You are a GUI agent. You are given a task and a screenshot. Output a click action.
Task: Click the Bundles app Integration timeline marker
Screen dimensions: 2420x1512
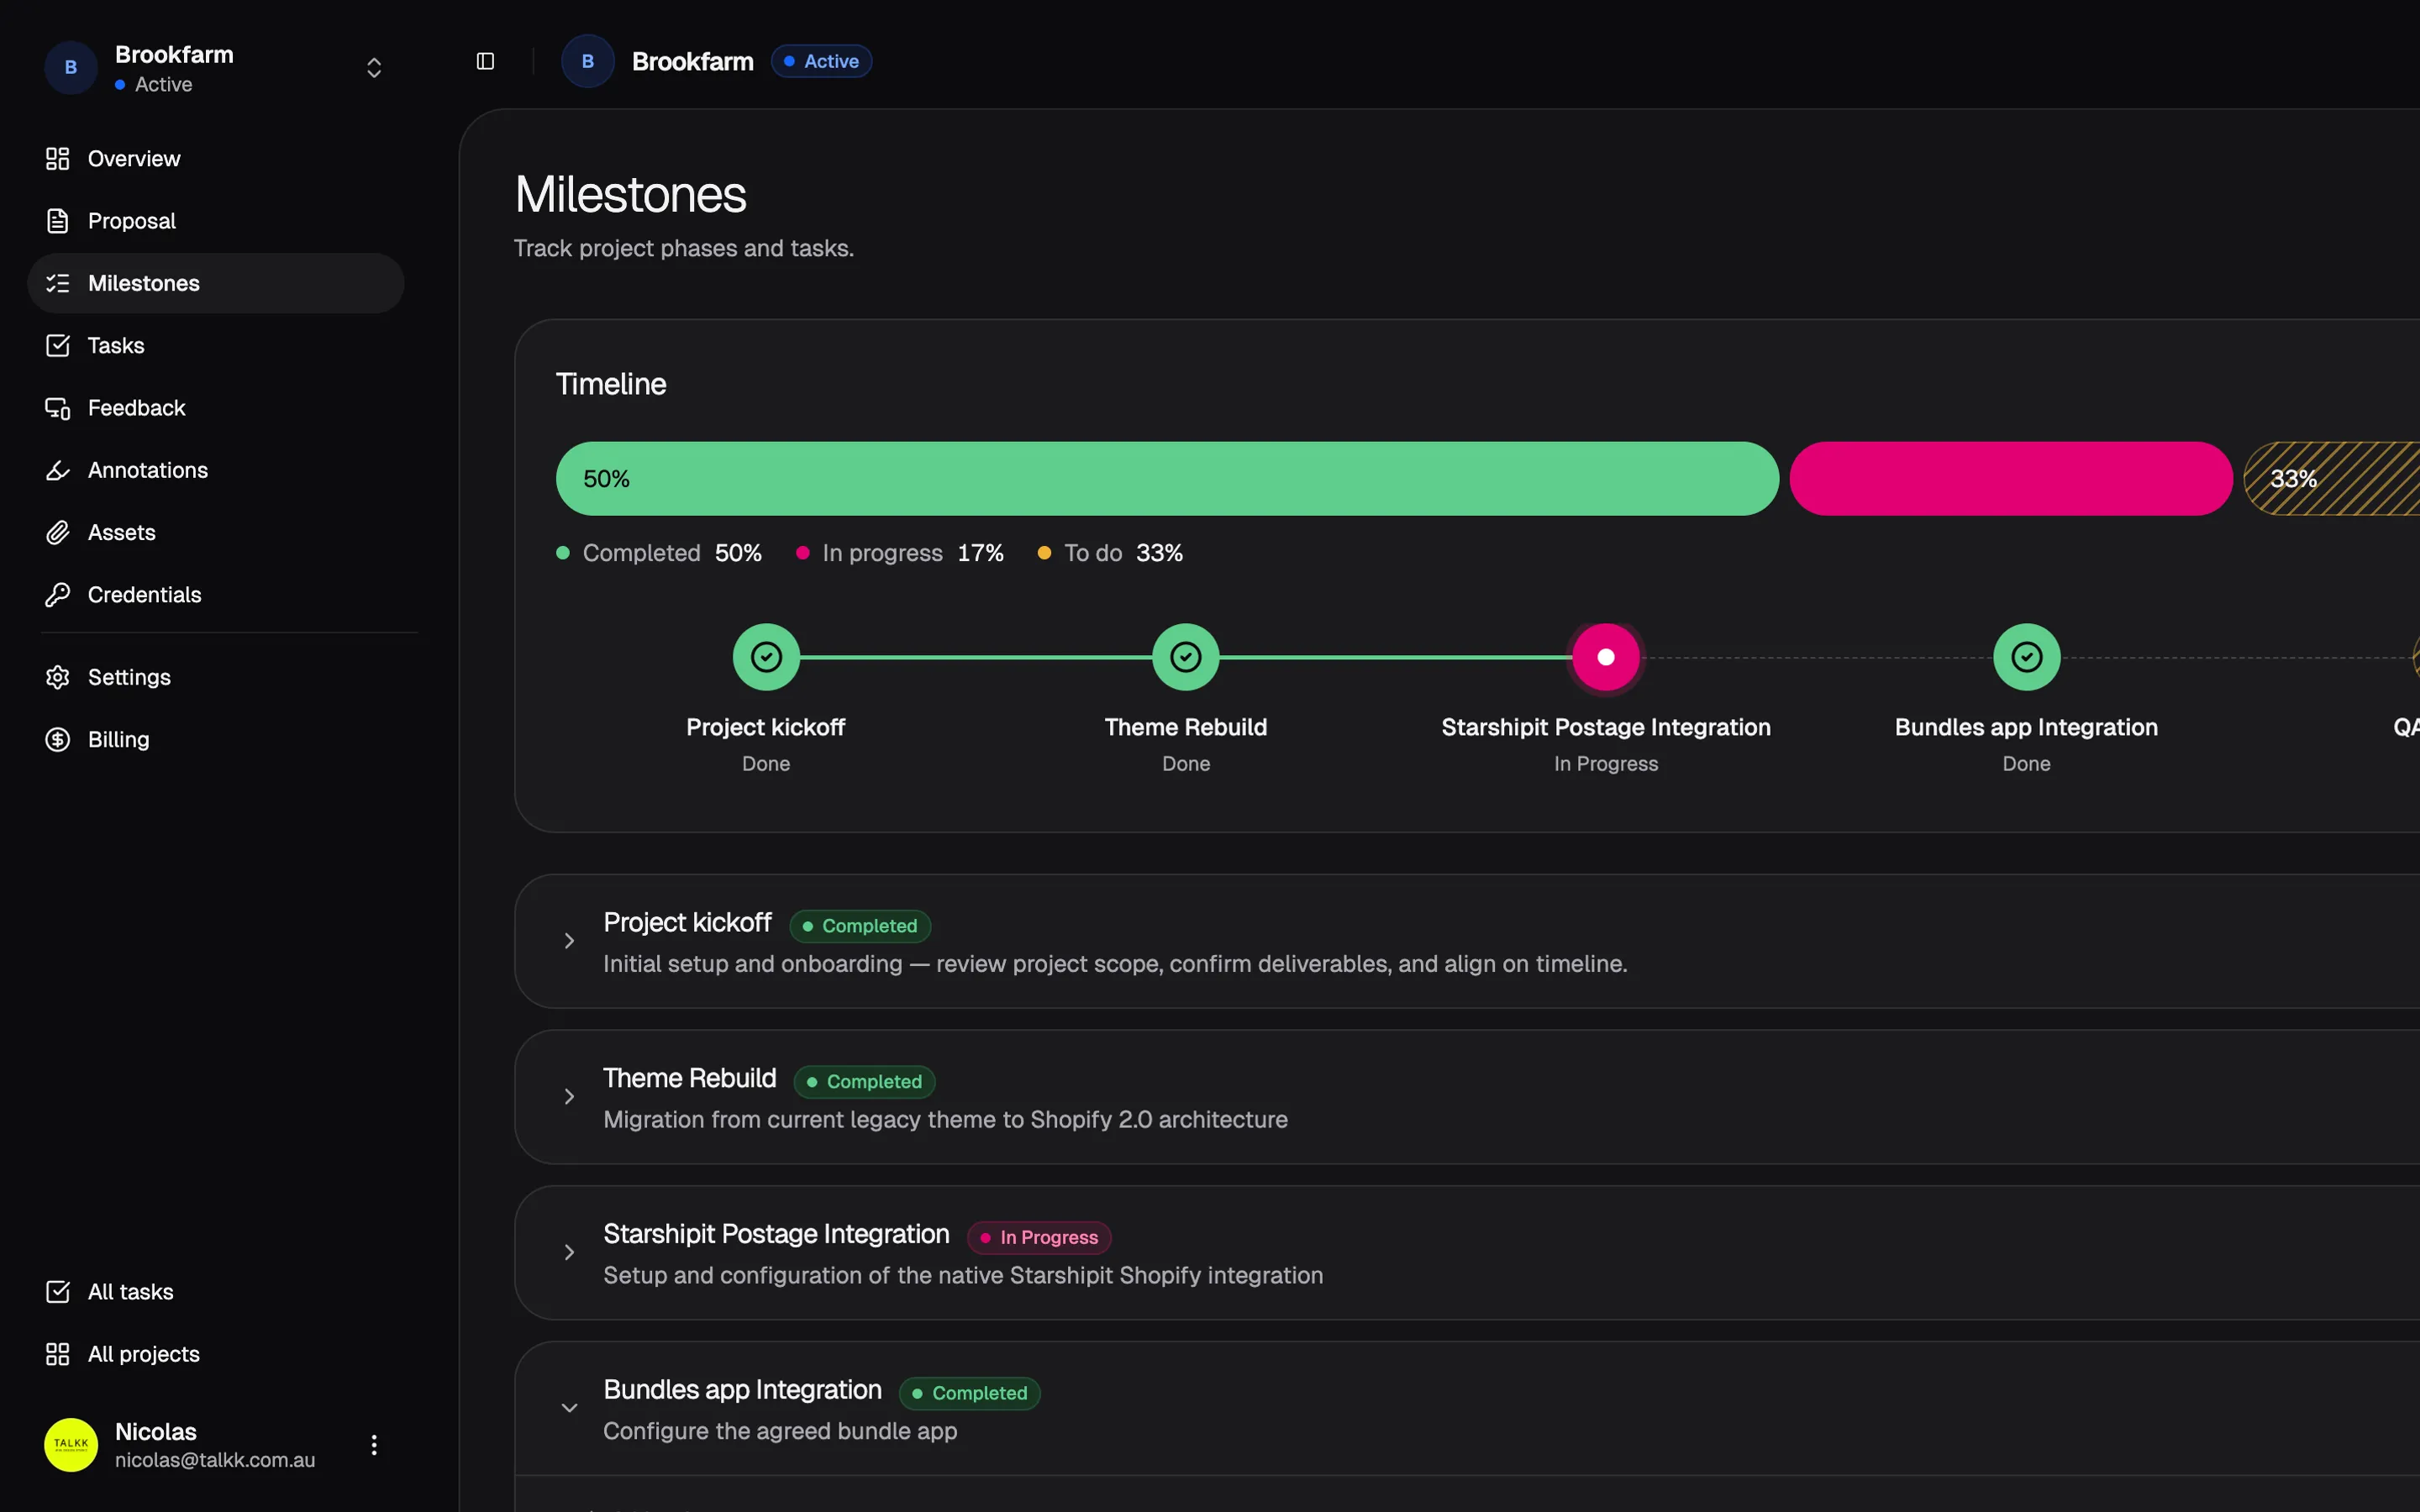pyautogui.click(x=2027, y=657)
